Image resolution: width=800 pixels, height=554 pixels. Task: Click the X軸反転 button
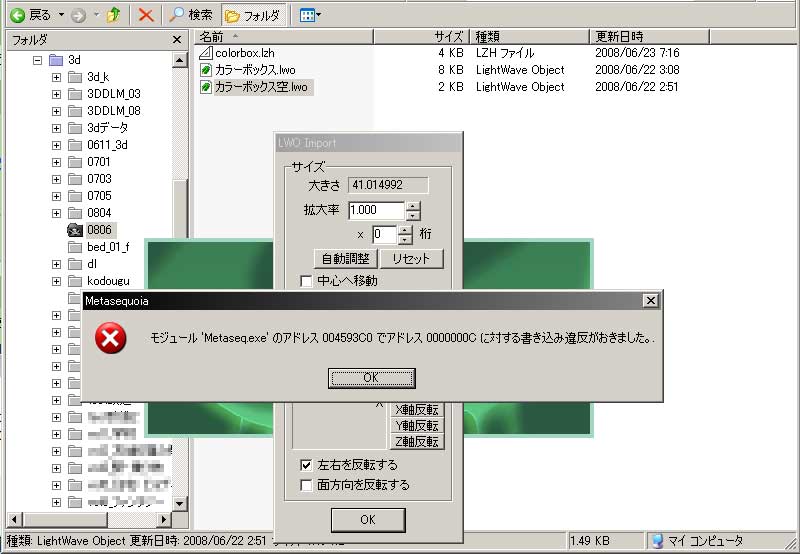tap(417, 410)
